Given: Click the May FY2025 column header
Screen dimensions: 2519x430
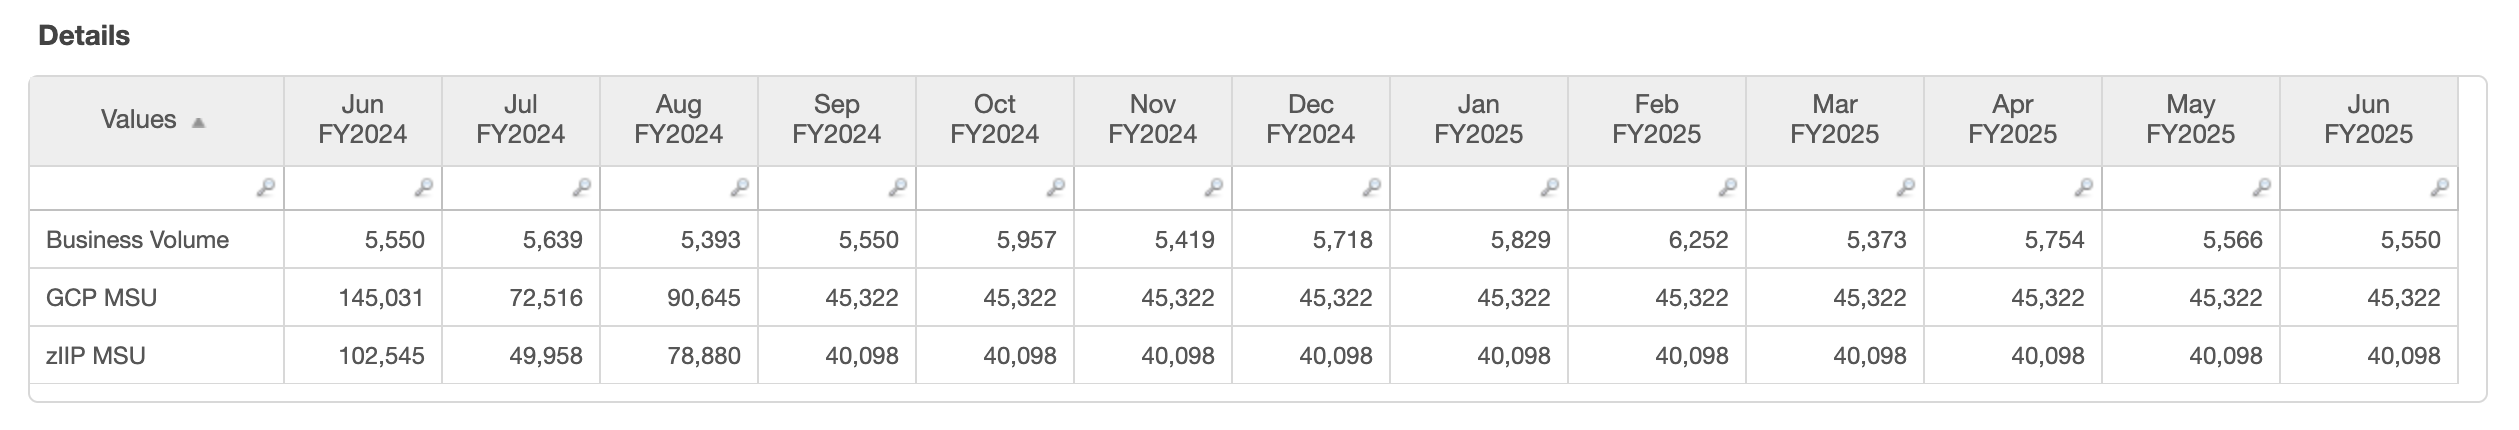Looking at the screenshot, I should pos(2190,120).
